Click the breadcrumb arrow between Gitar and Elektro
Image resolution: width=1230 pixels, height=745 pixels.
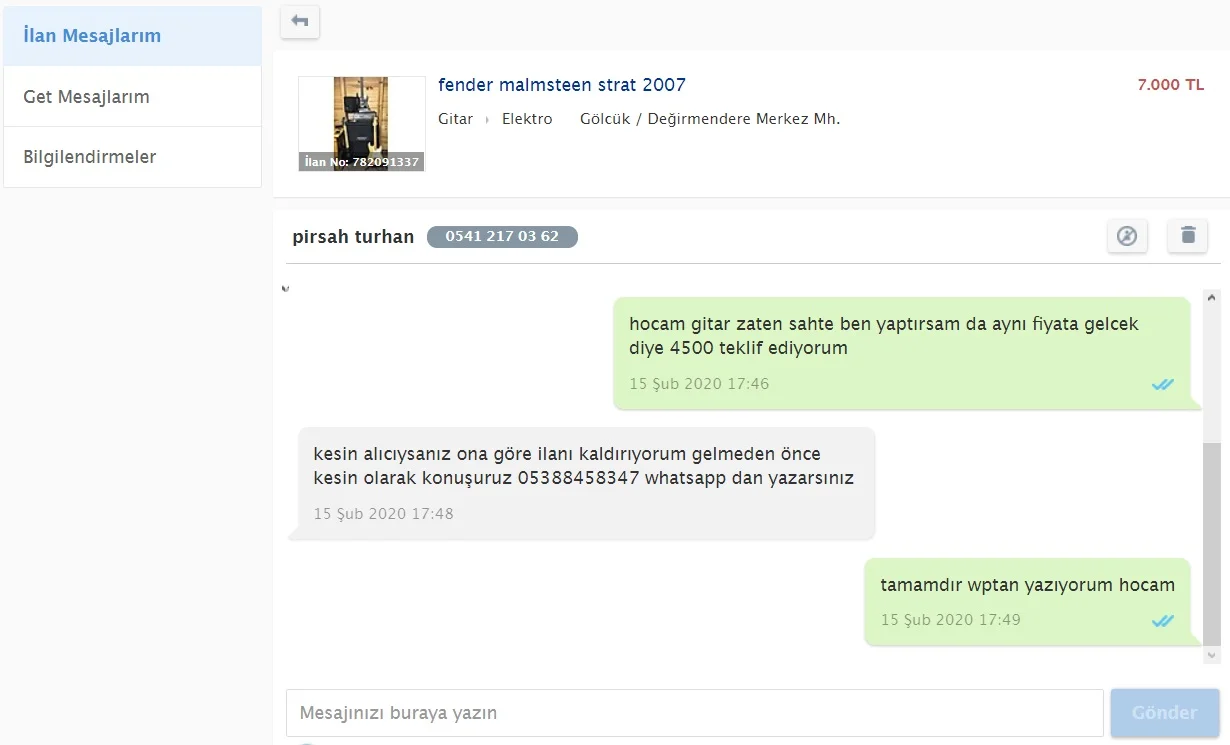(488, 120)
